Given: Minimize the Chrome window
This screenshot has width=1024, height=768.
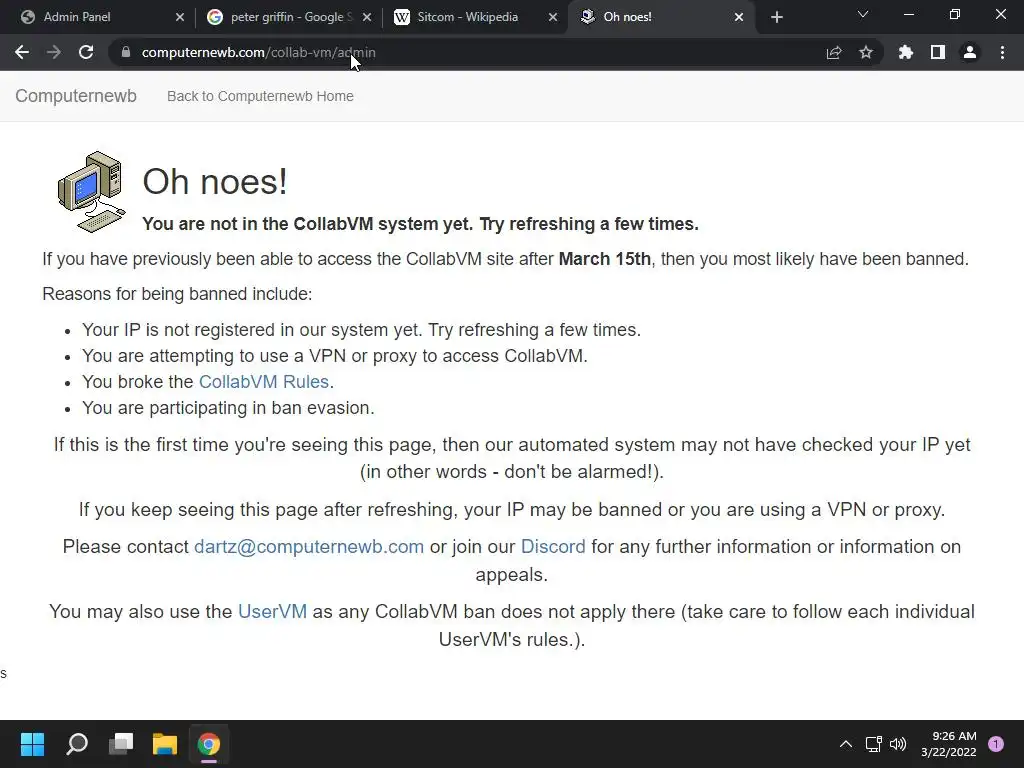Looking at the screenshot, I should pyautogui.click(x=908, y=14).
